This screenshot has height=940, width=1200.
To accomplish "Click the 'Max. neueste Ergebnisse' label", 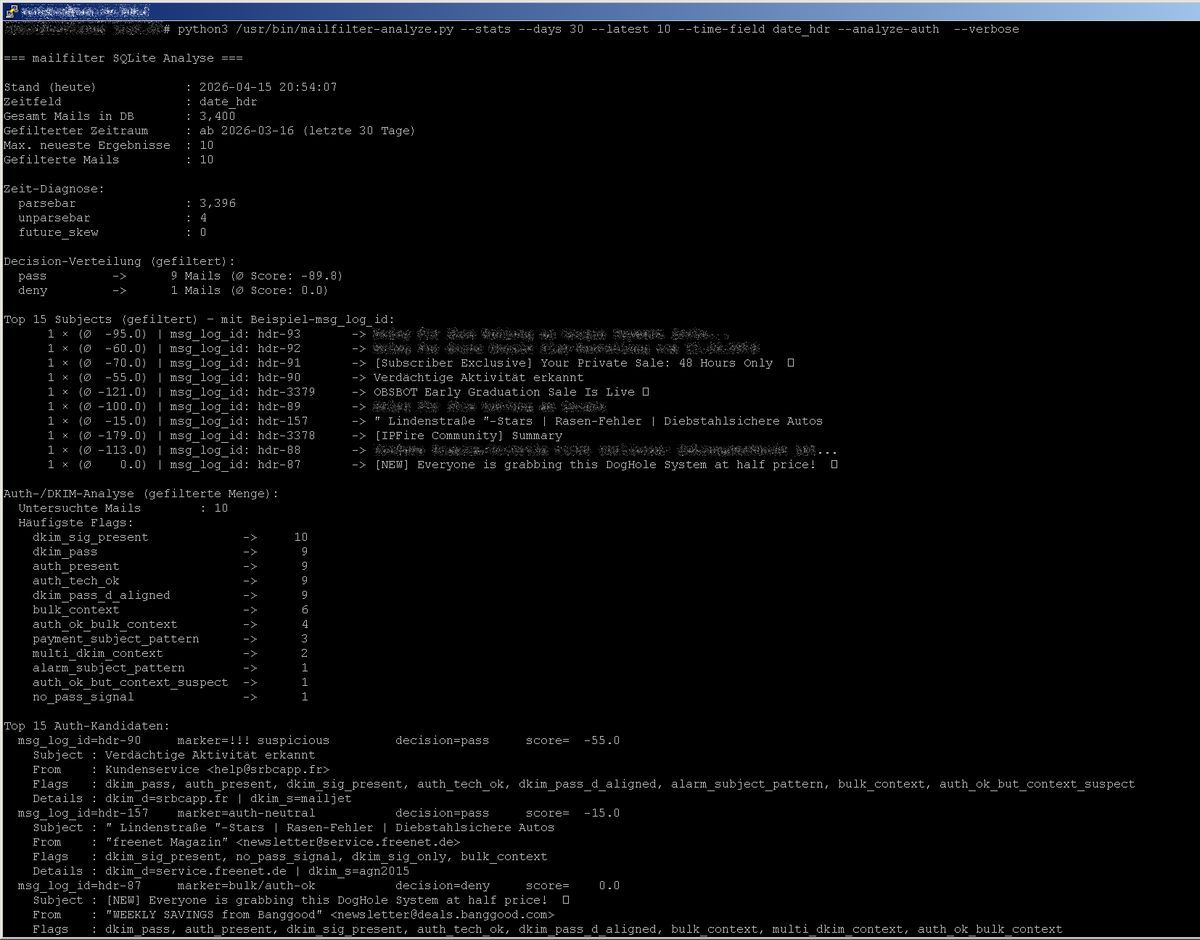I will click(86, 145).
